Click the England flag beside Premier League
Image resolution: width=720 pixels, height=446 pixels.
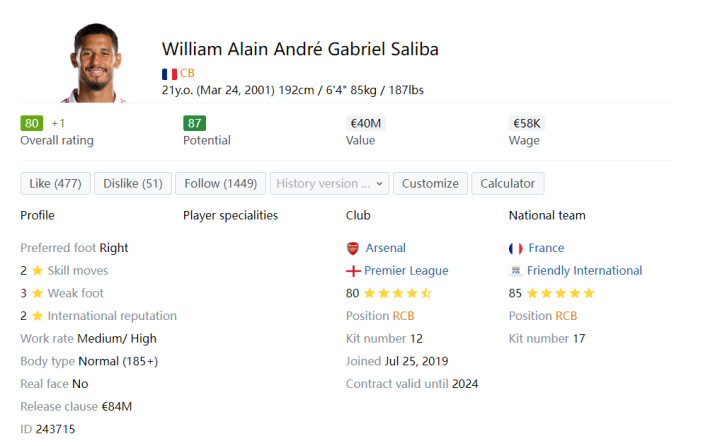(x=353, y=271)
